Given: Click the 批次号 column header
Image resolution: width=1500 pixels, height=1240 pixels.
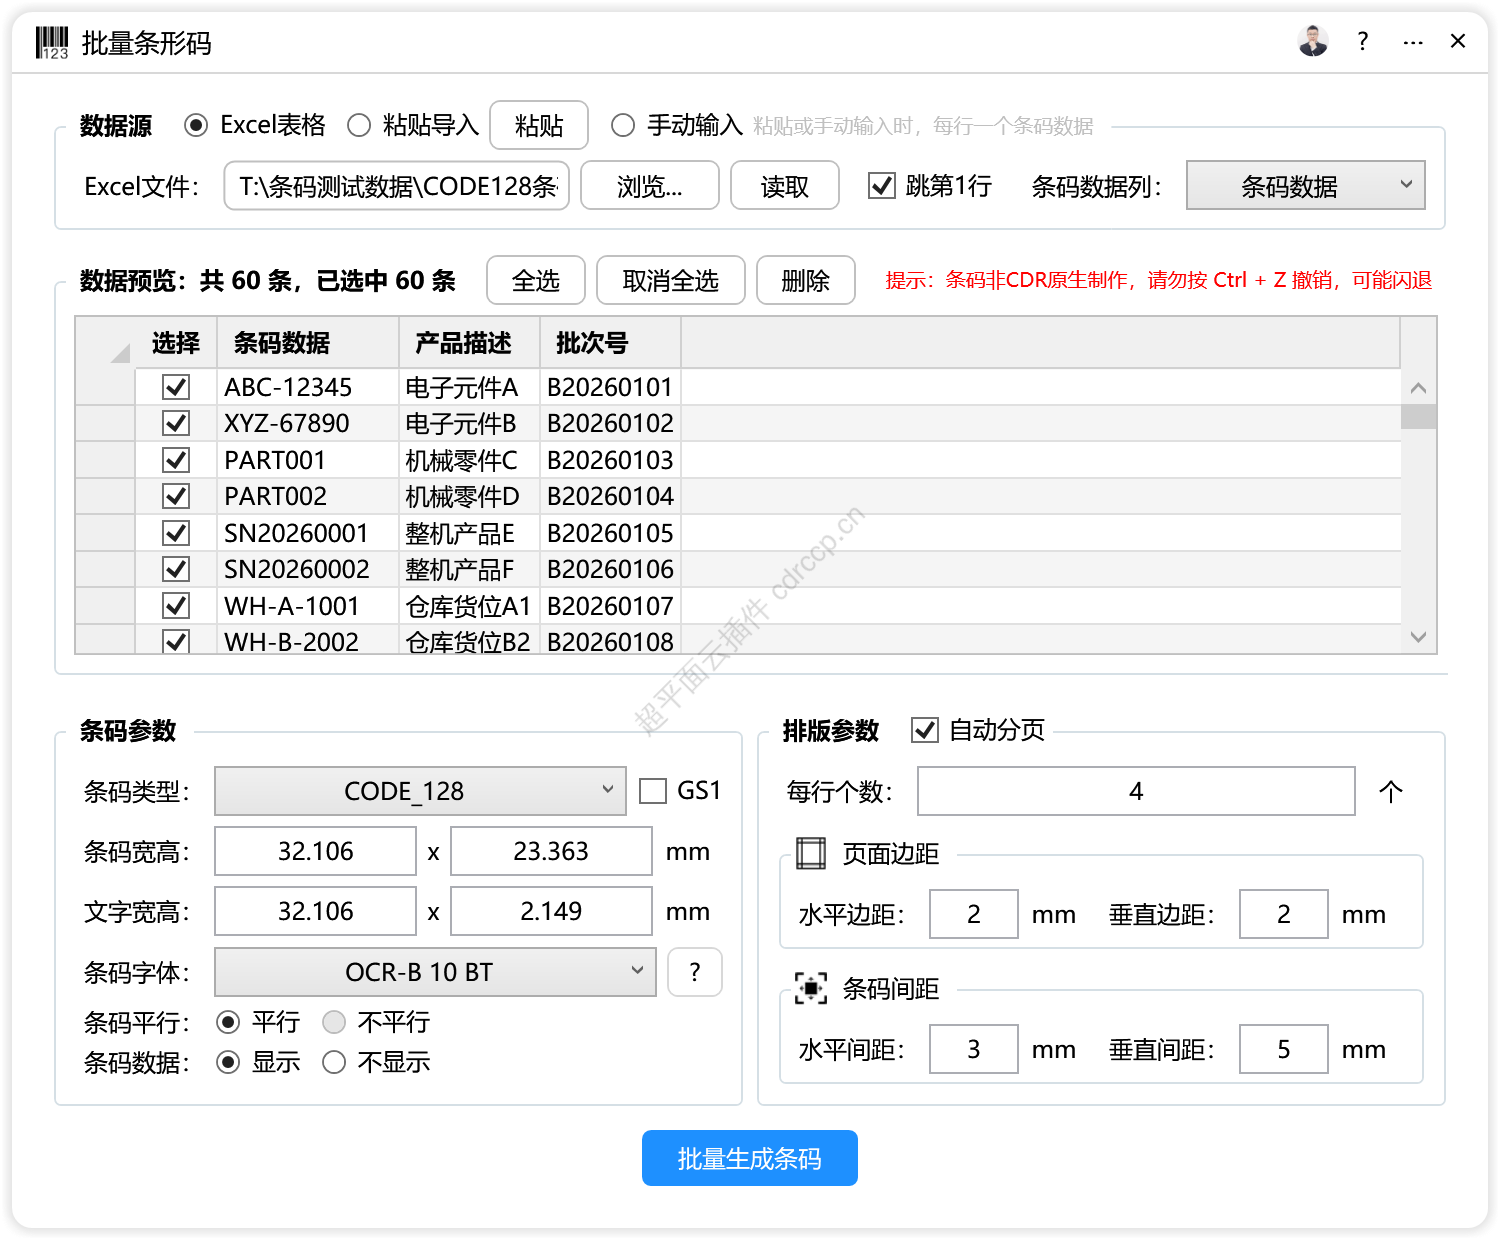Looking at the screenshot, I should pos(611,343).
